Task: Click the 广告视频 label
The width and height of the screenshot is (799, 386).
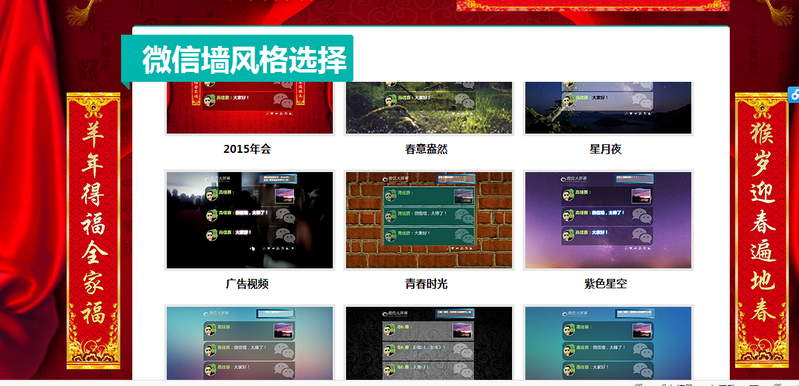Action: 247,284
